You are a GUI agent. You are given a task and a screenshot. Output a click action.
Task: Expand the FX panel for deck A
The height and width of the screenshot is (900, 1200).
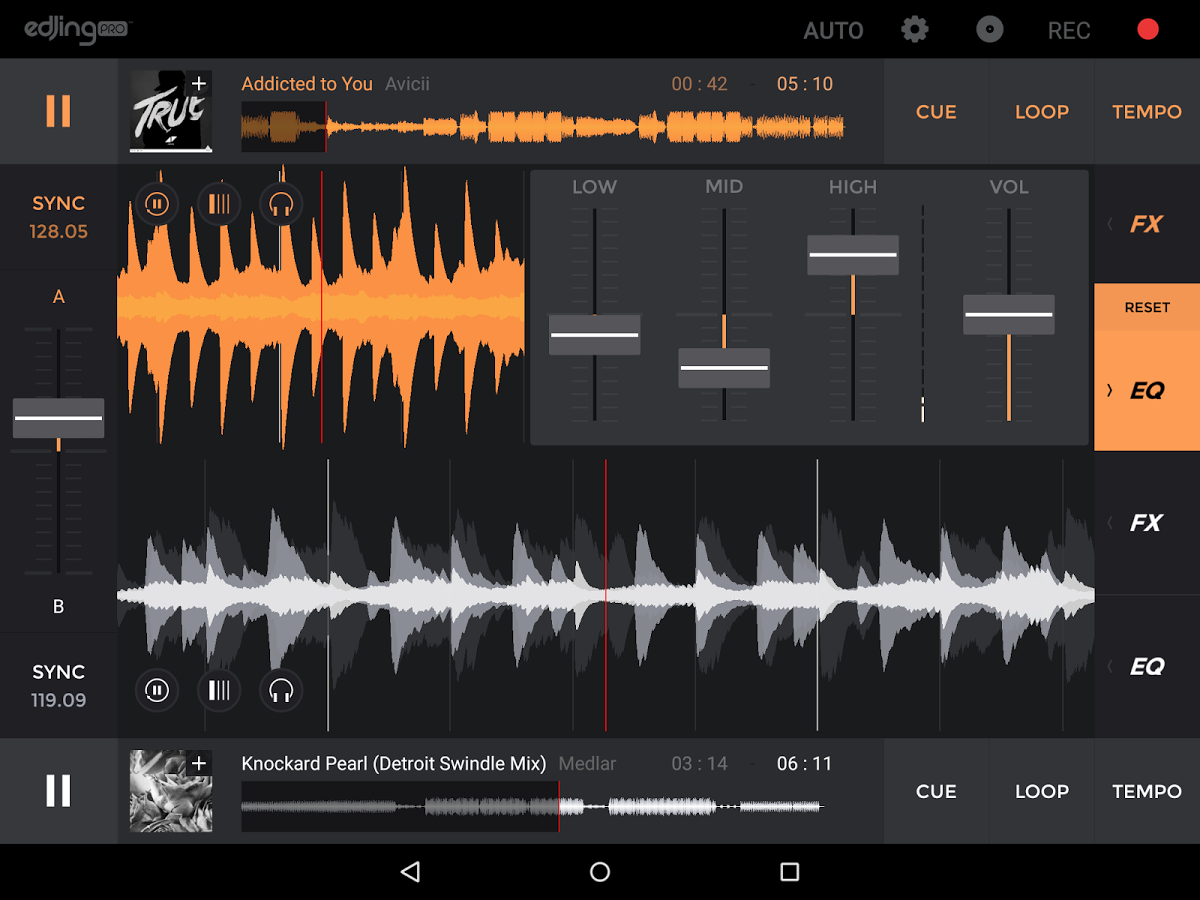[1146, 224]
